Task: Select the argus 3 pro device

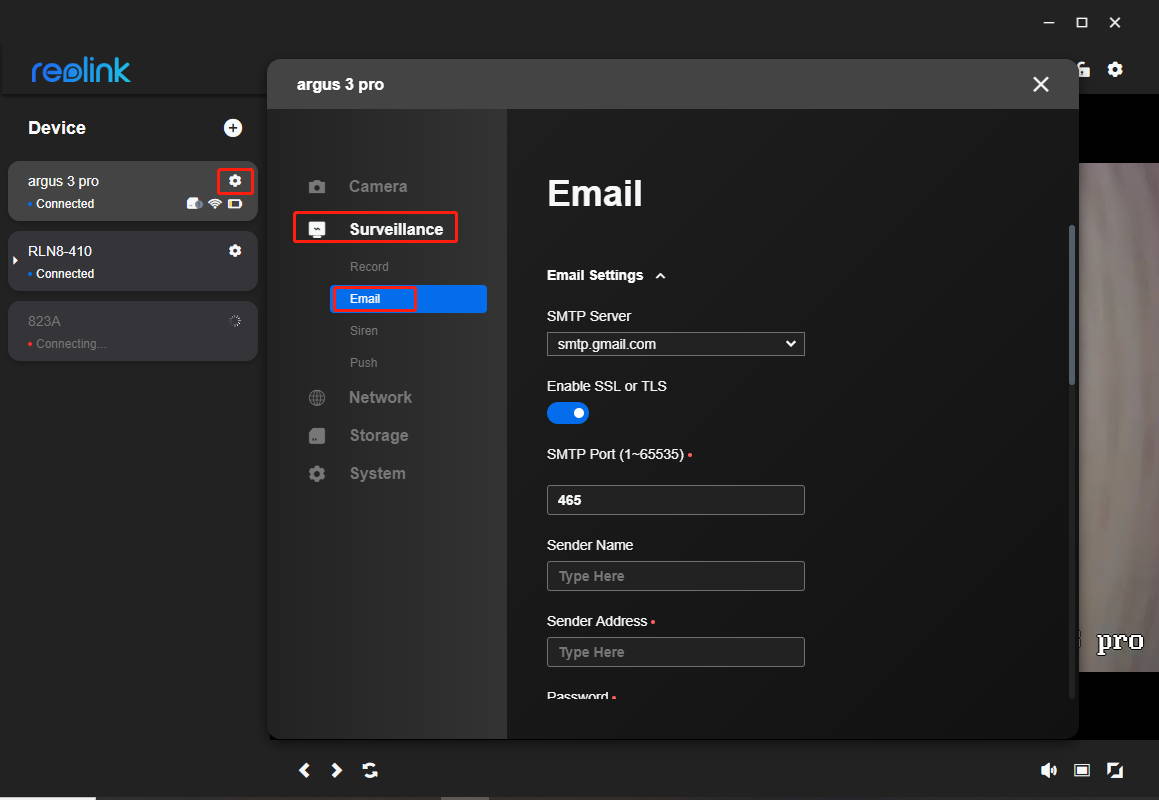Action: [x=133, y=191]
